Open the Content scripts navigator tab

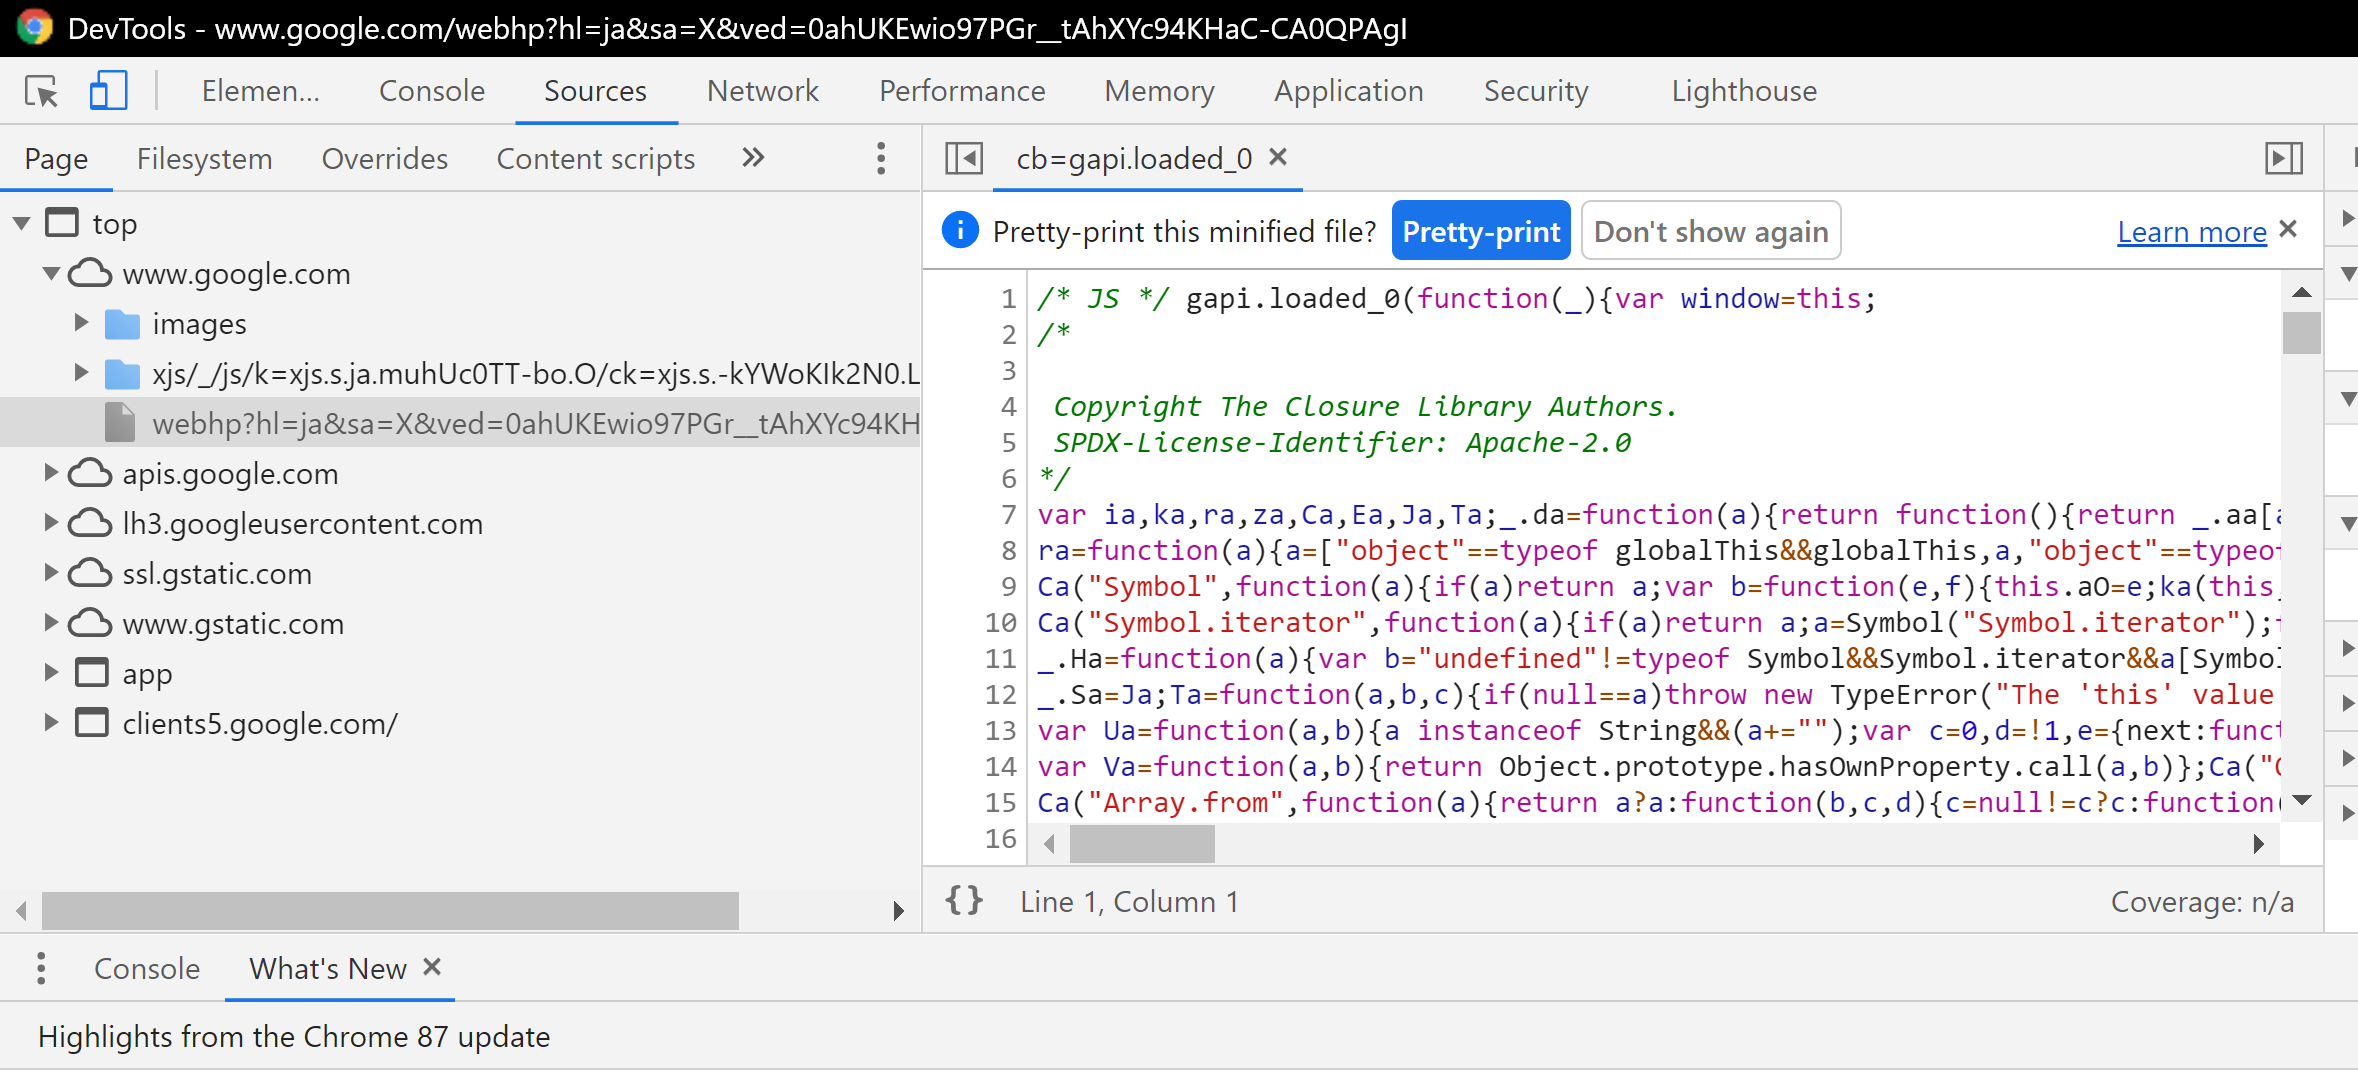click(595, 159)
